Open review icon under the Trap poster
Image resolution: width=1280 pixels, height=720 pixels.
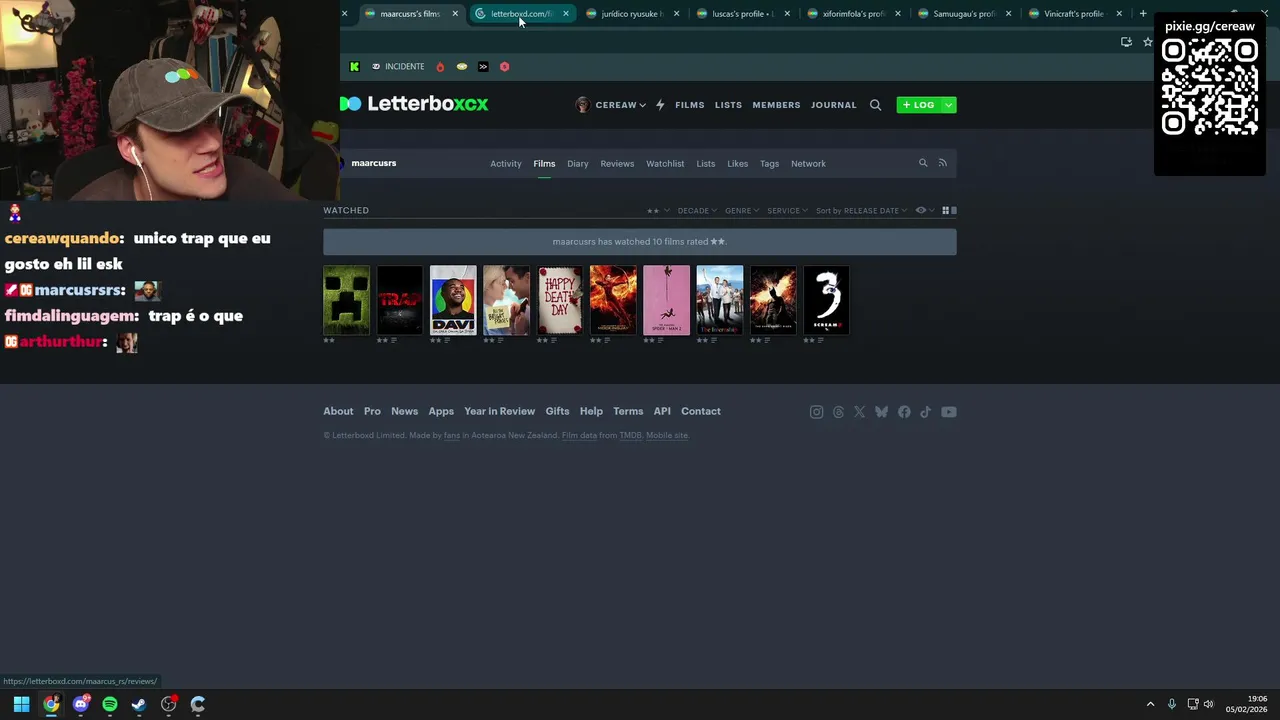[393, 340]
